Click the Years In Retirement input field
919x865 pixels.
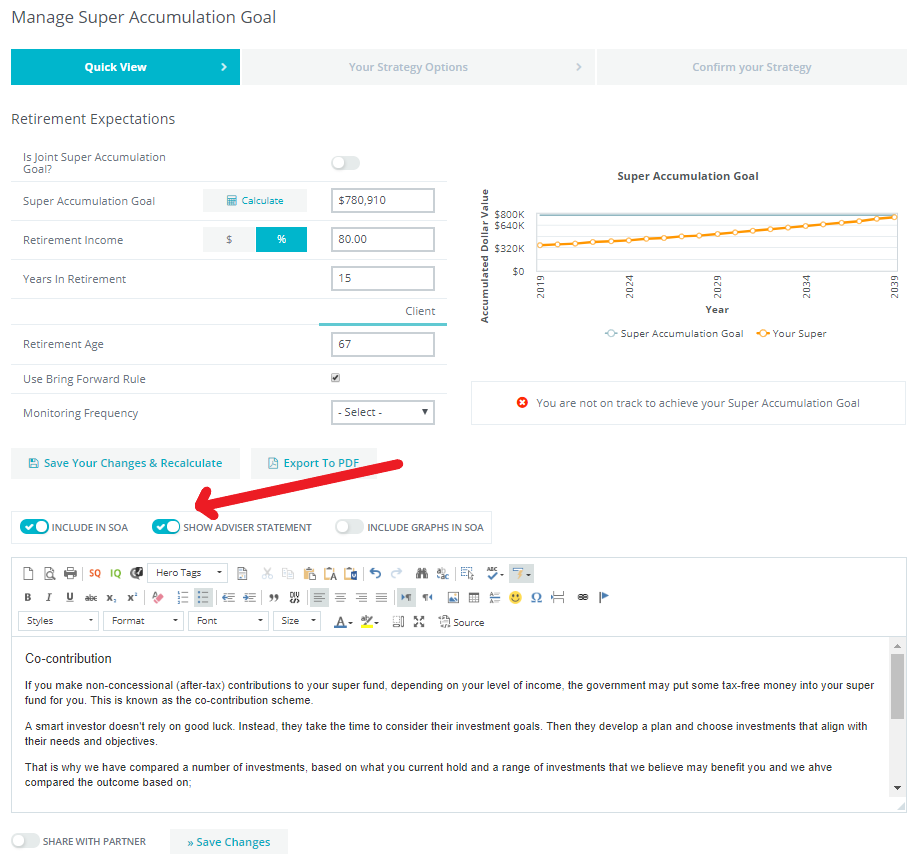(x=383, y=278)
